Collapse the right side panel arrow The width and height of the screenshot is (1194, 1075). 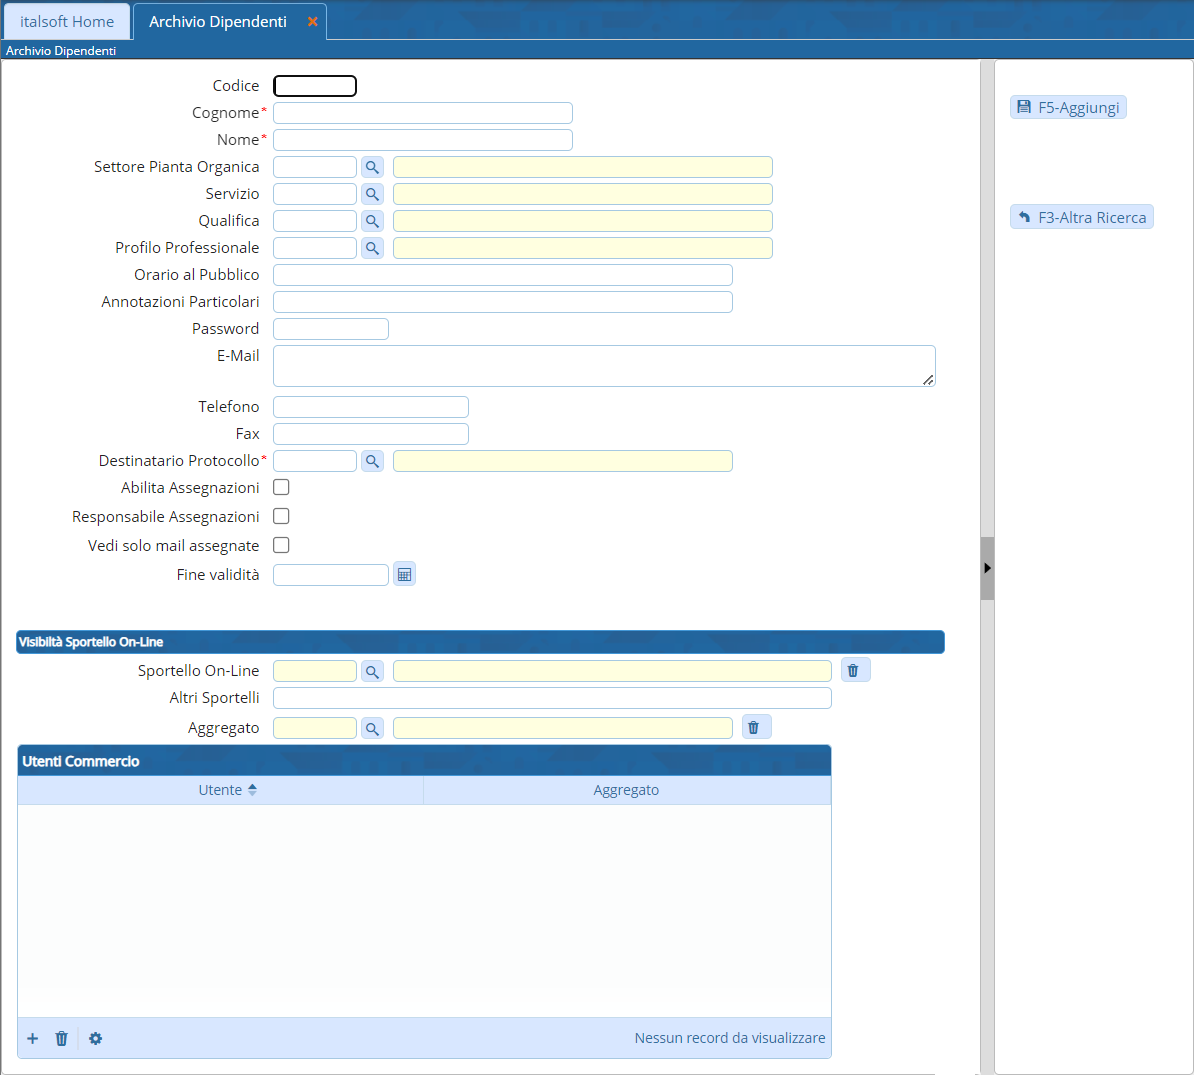point(987,568)
